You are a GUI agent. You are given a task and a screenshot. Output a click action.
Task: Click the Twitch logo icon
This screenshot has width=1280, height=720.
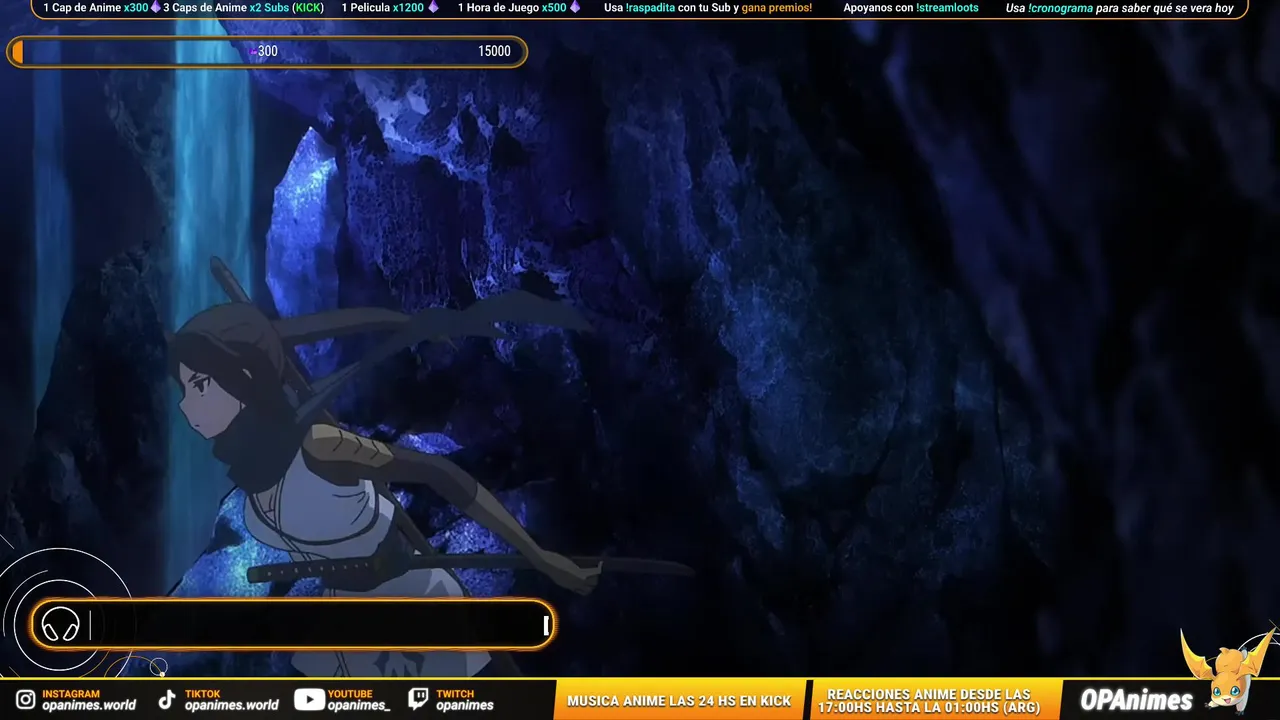419,700
